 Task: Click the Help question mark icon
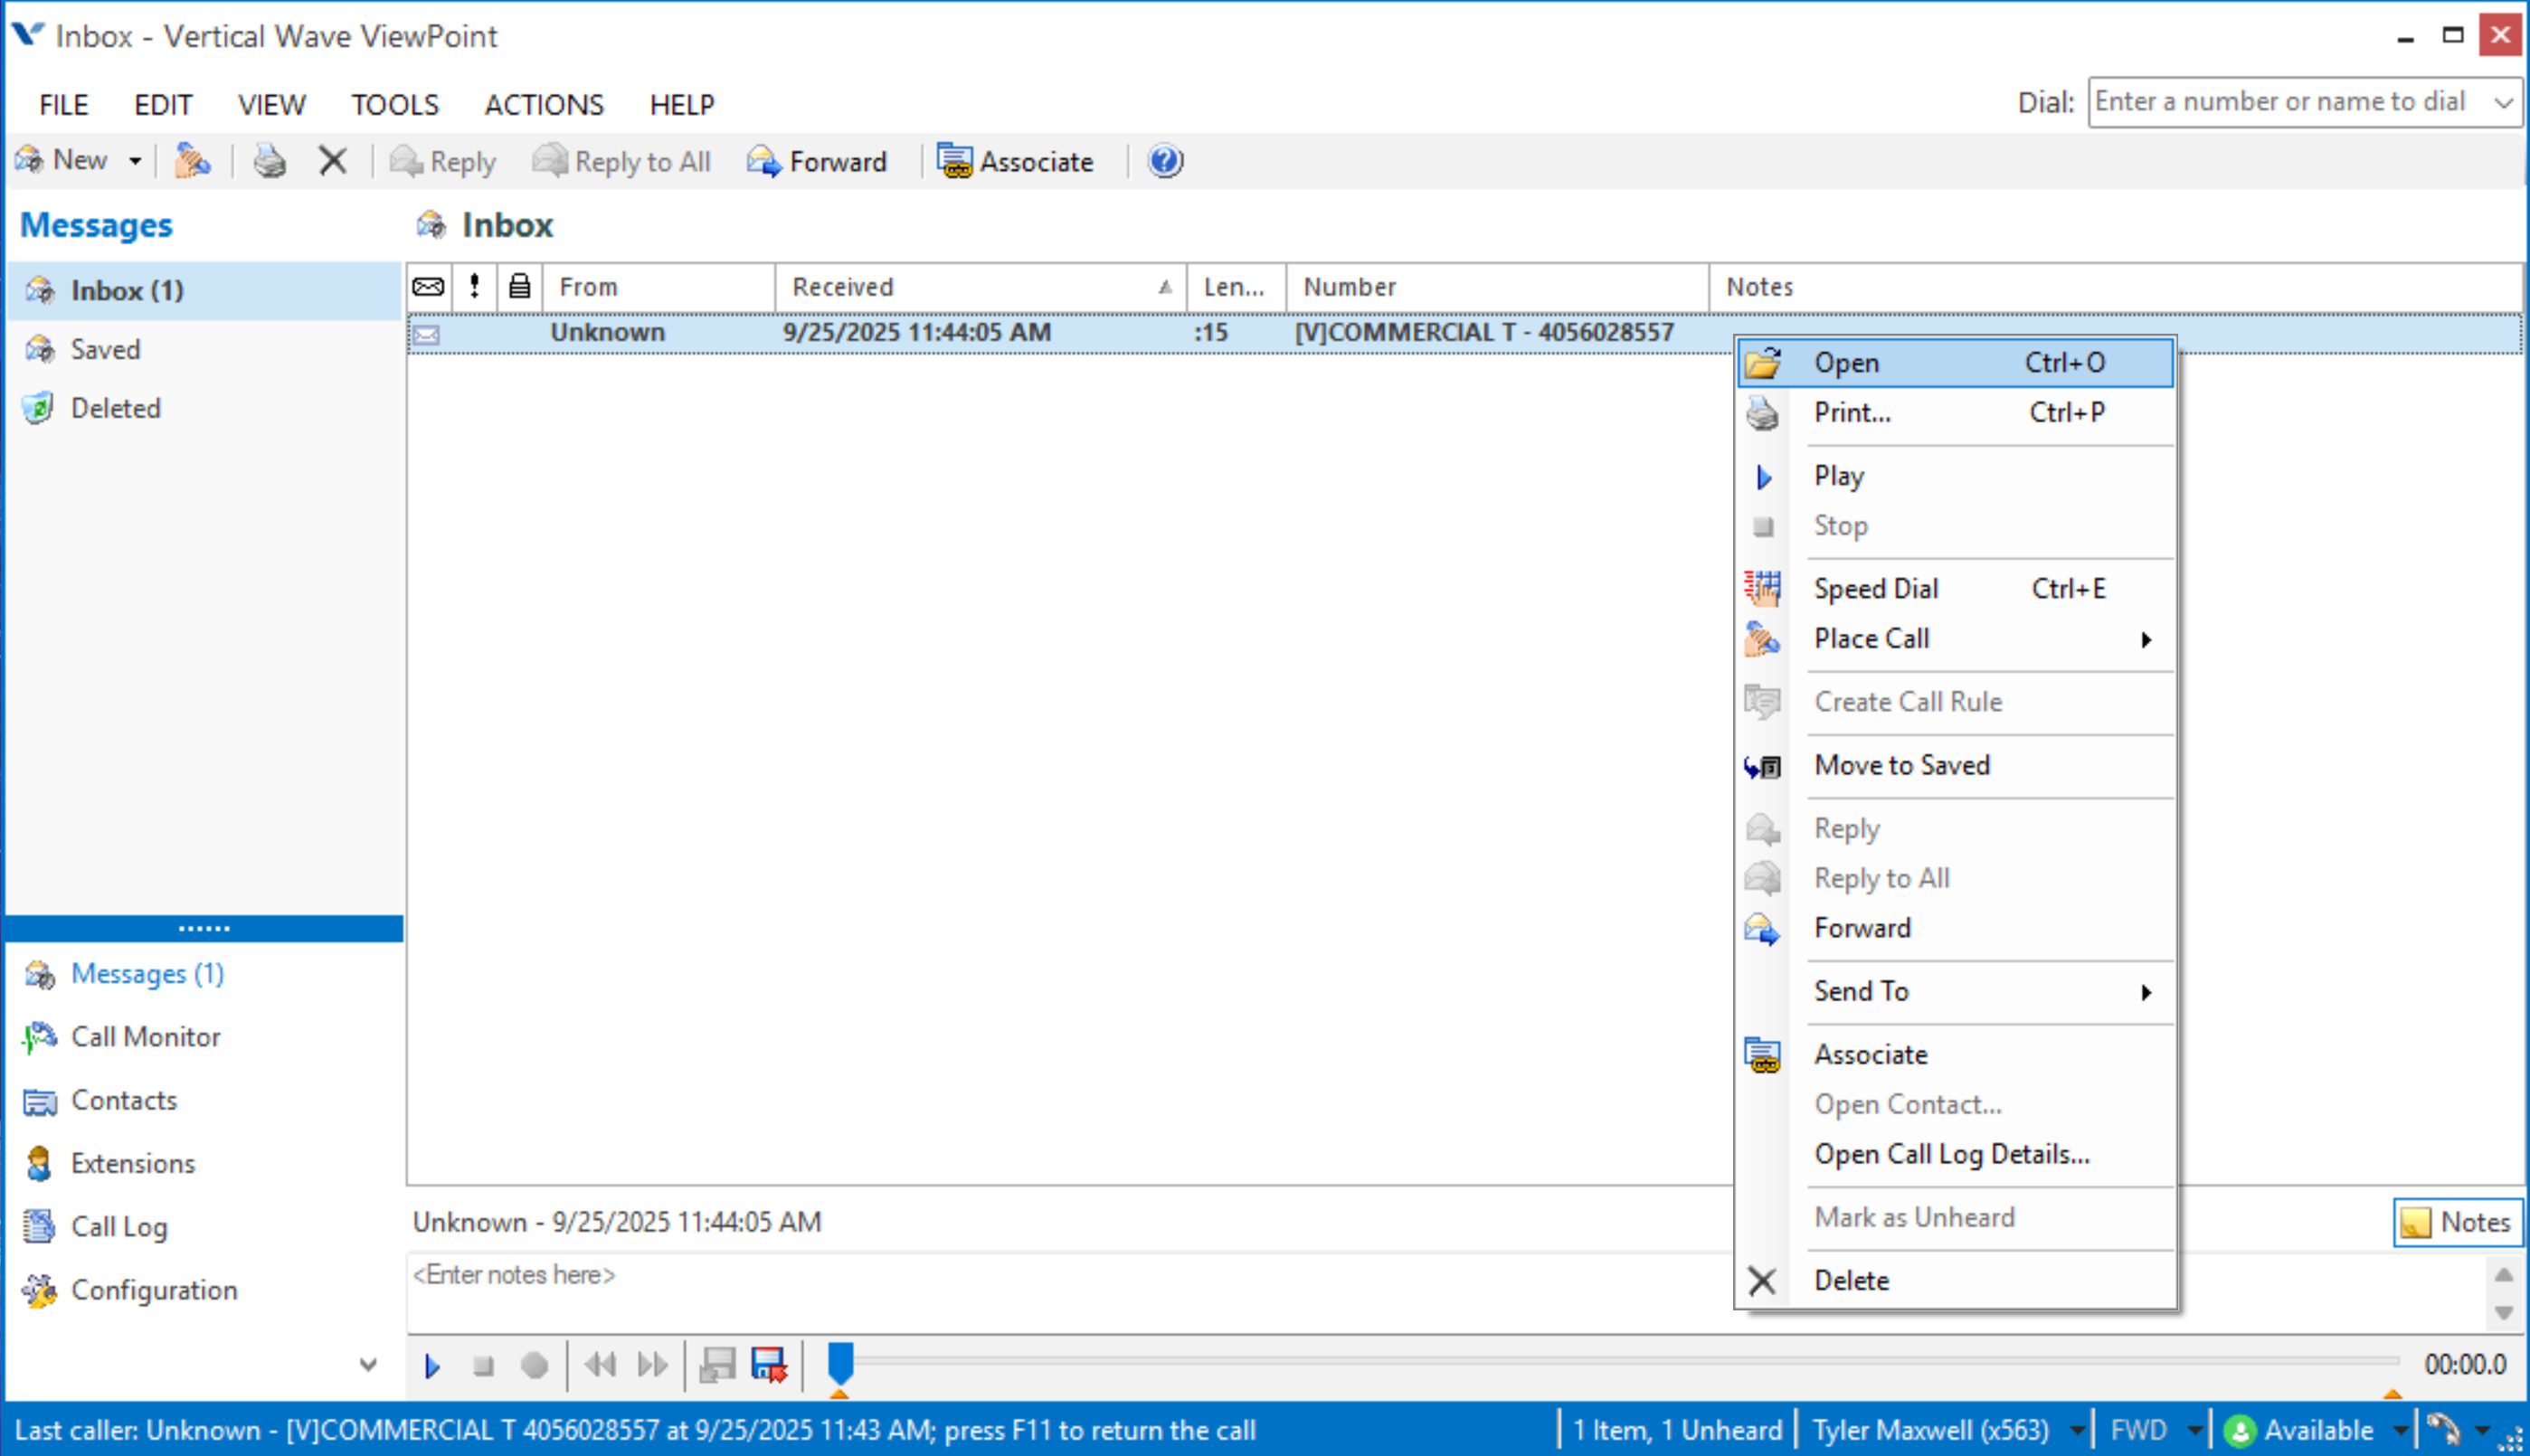coord(1165,161)
